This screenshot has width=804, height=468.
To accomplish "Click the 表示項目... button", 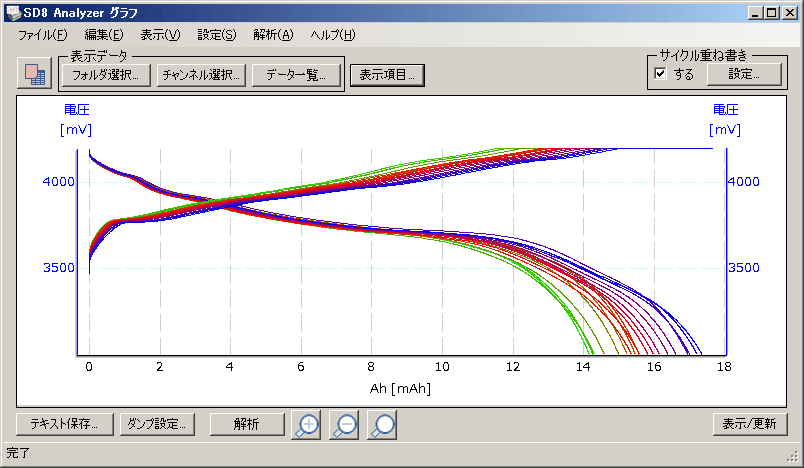I will click(x=388, y=75).
